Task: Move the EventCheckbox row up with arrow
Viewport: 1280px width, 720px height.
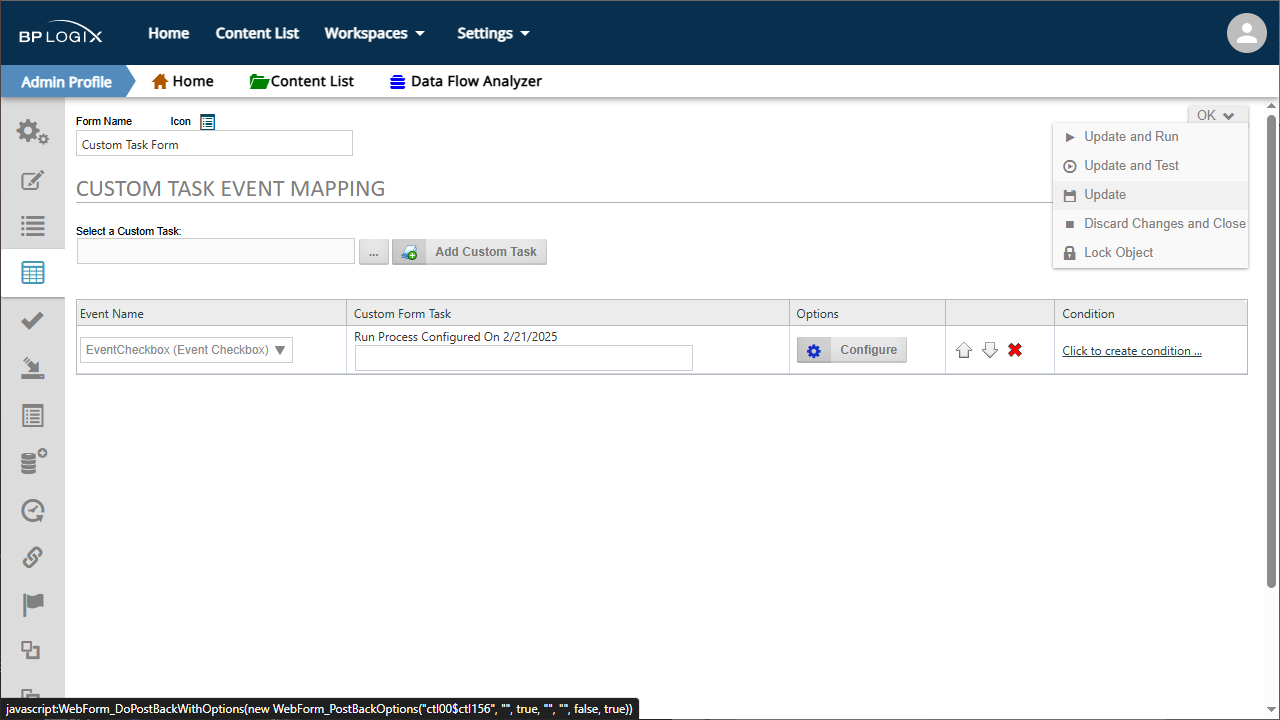Action: pos(964,350)
